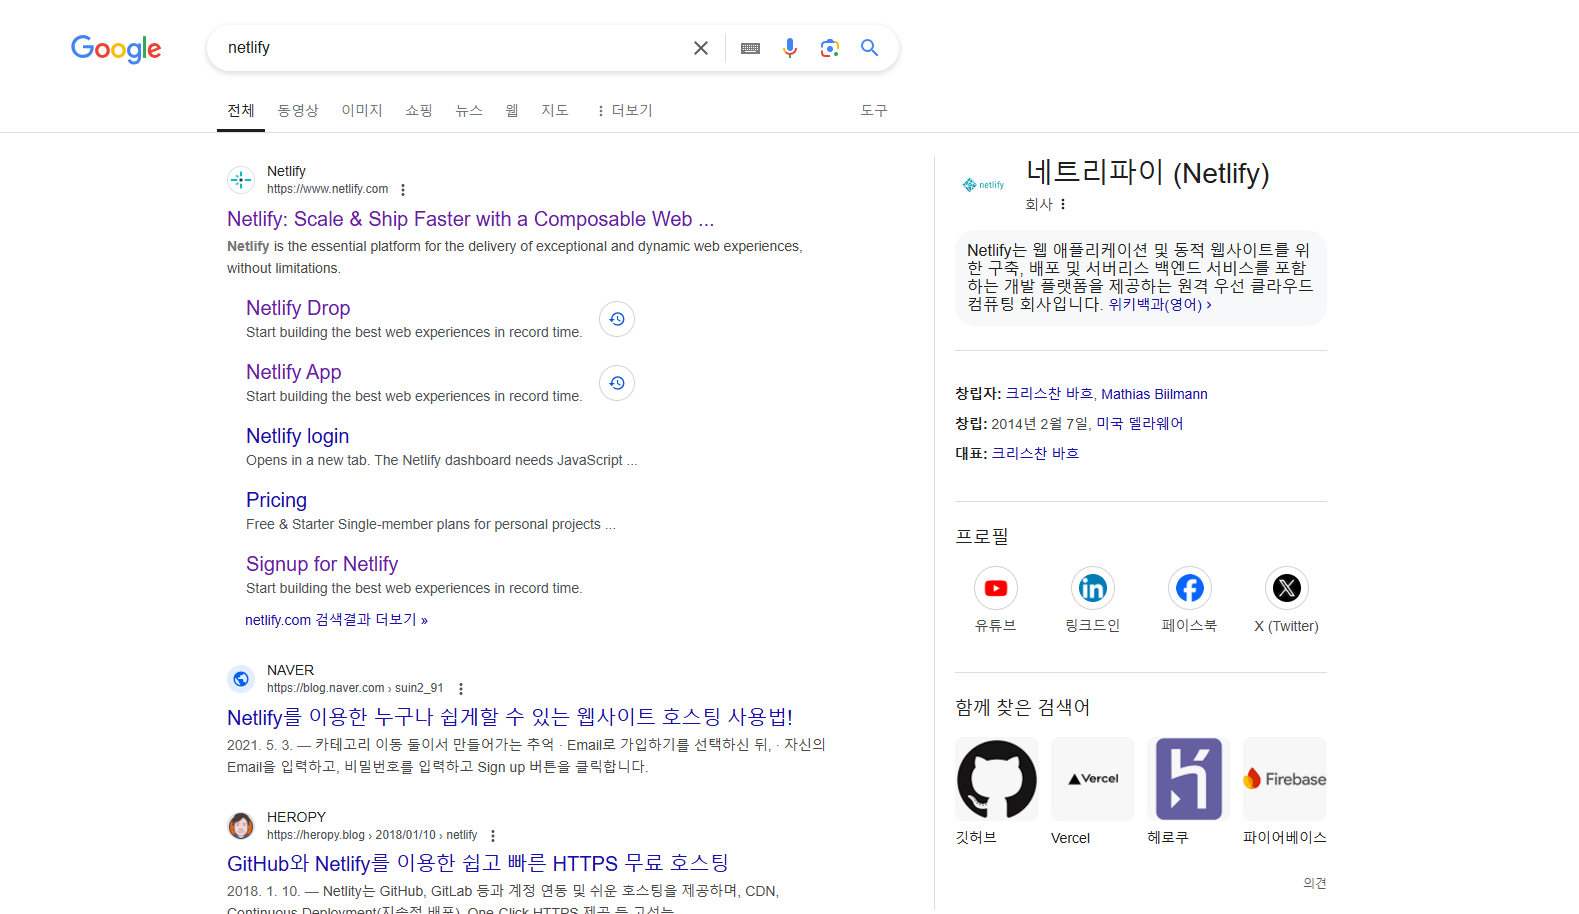The image size is (1579, 914).
Task: Click the Mathias Biilmann founder link
Action: click(1154, 394)
